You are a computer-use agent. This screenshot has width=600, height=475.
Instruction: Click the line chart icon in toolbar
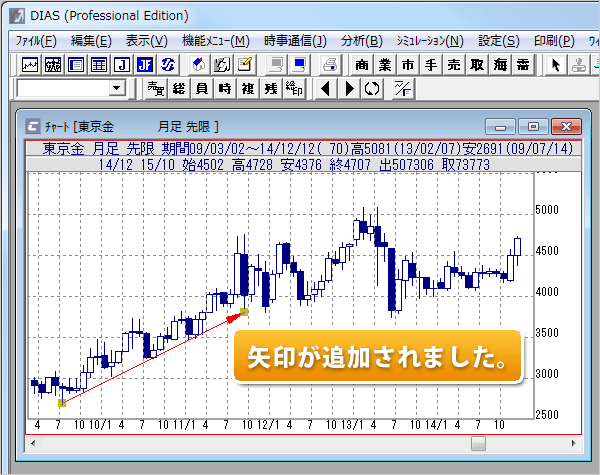coord(30,65)
